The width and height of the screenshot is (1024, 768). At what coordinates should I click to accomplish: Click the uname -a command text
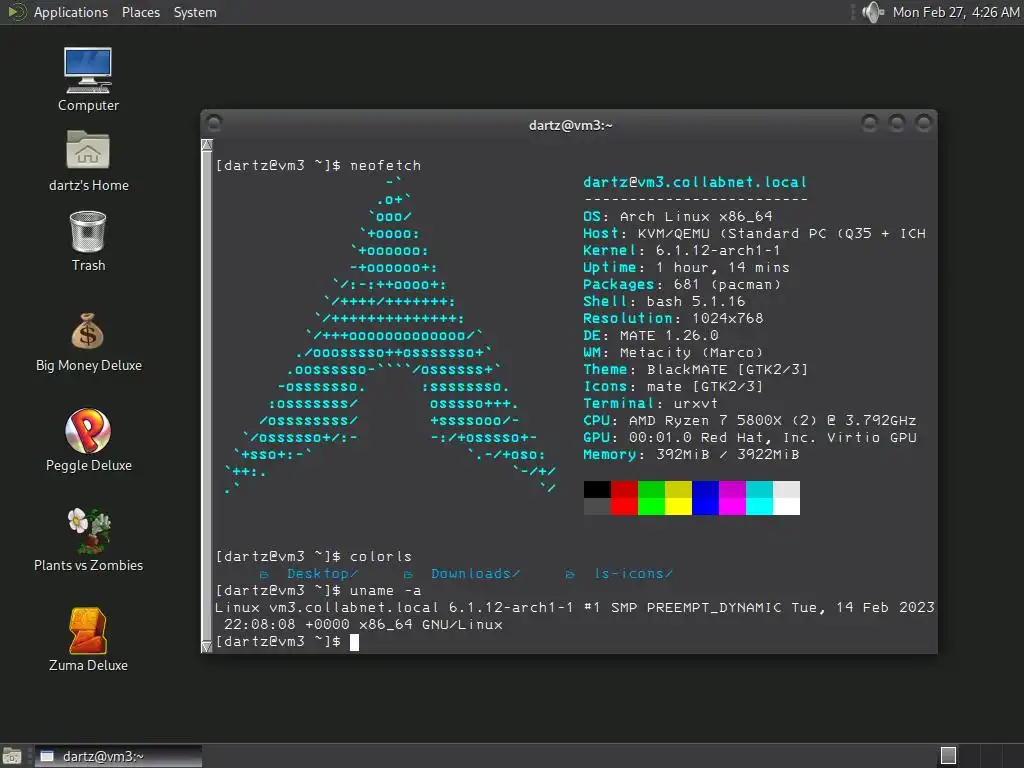(x=385, y=590)
